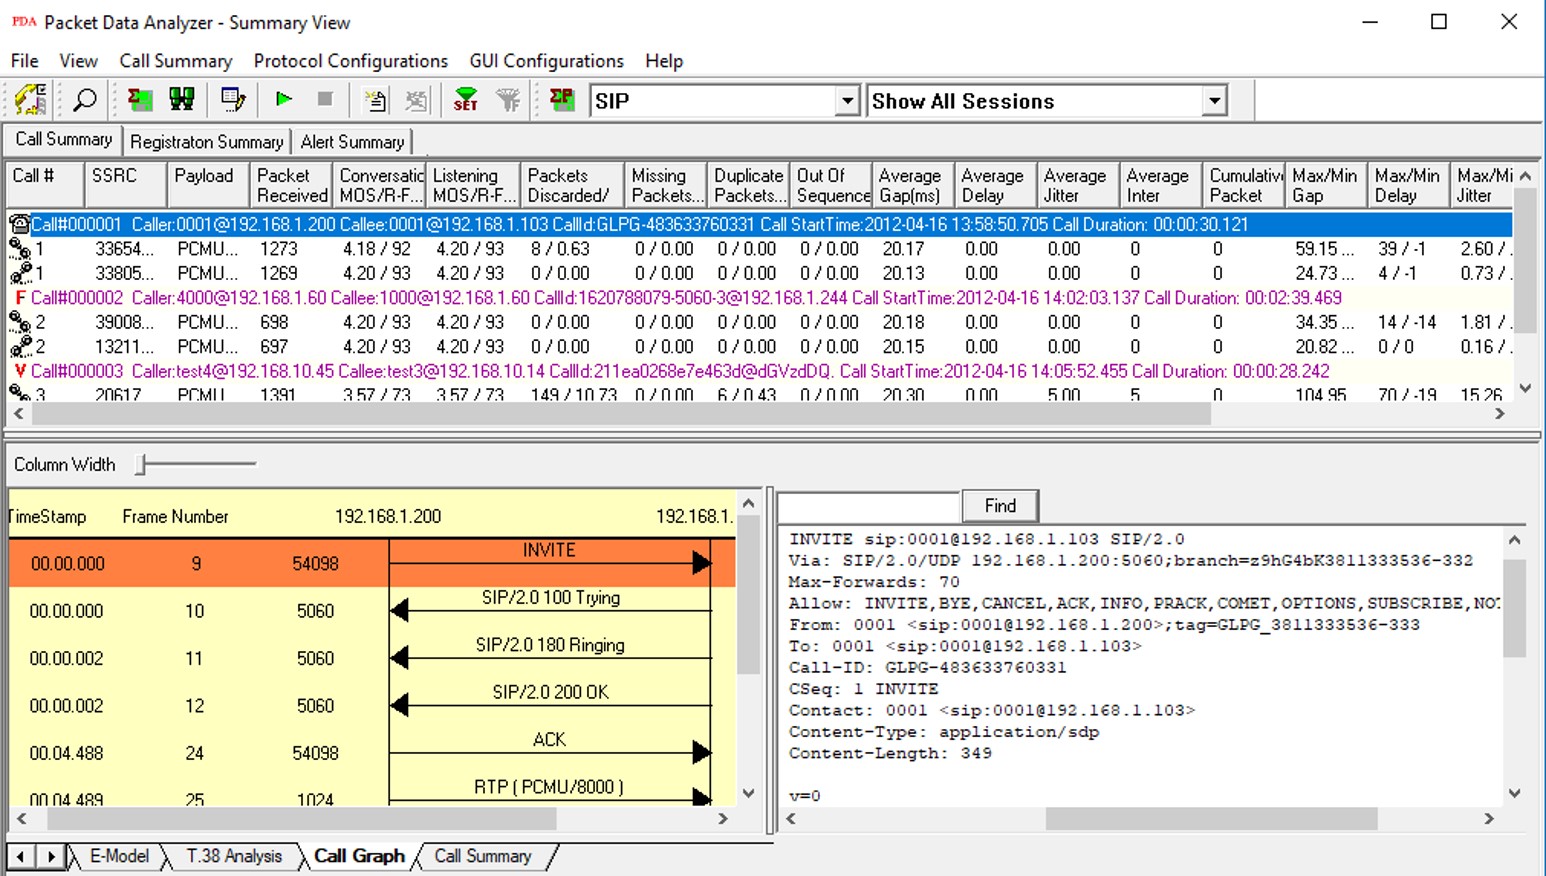Click the magnifying glass search icon
The height and width of the screenshot is (876, 1546).
point(85,100)
